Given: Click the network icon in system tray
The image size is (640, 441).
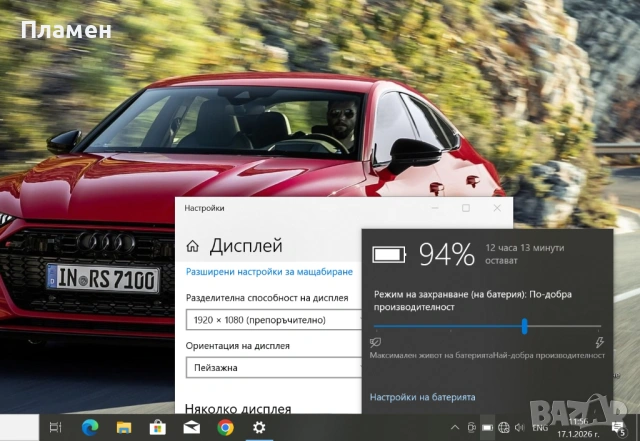Looking at the screenshot, I should pos(504,428).
